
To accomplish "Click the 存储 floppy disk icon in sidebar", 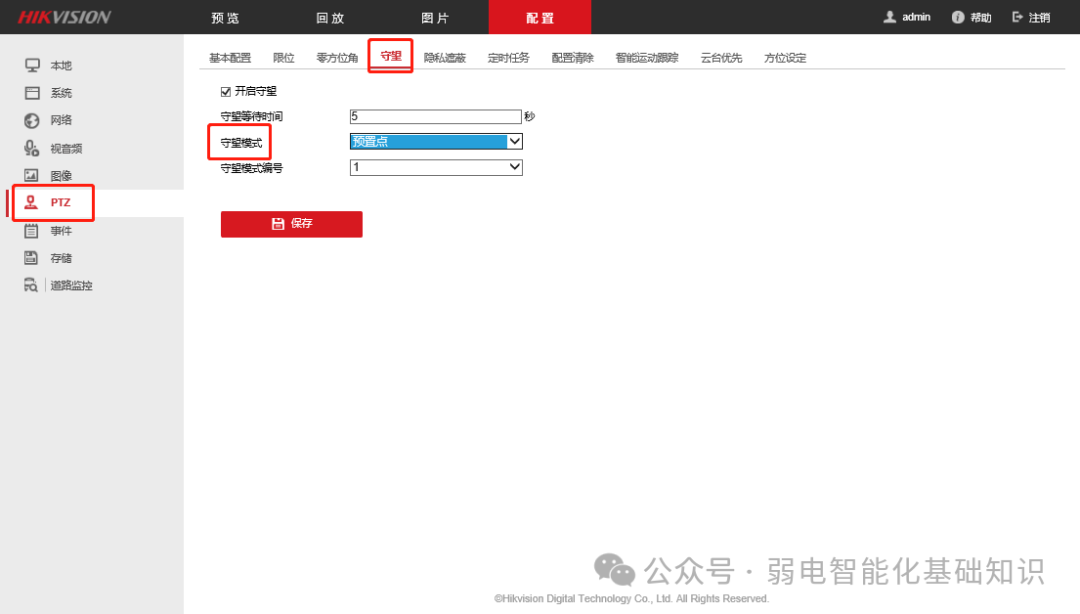I will pyautogui.click(x=31, y=258).
